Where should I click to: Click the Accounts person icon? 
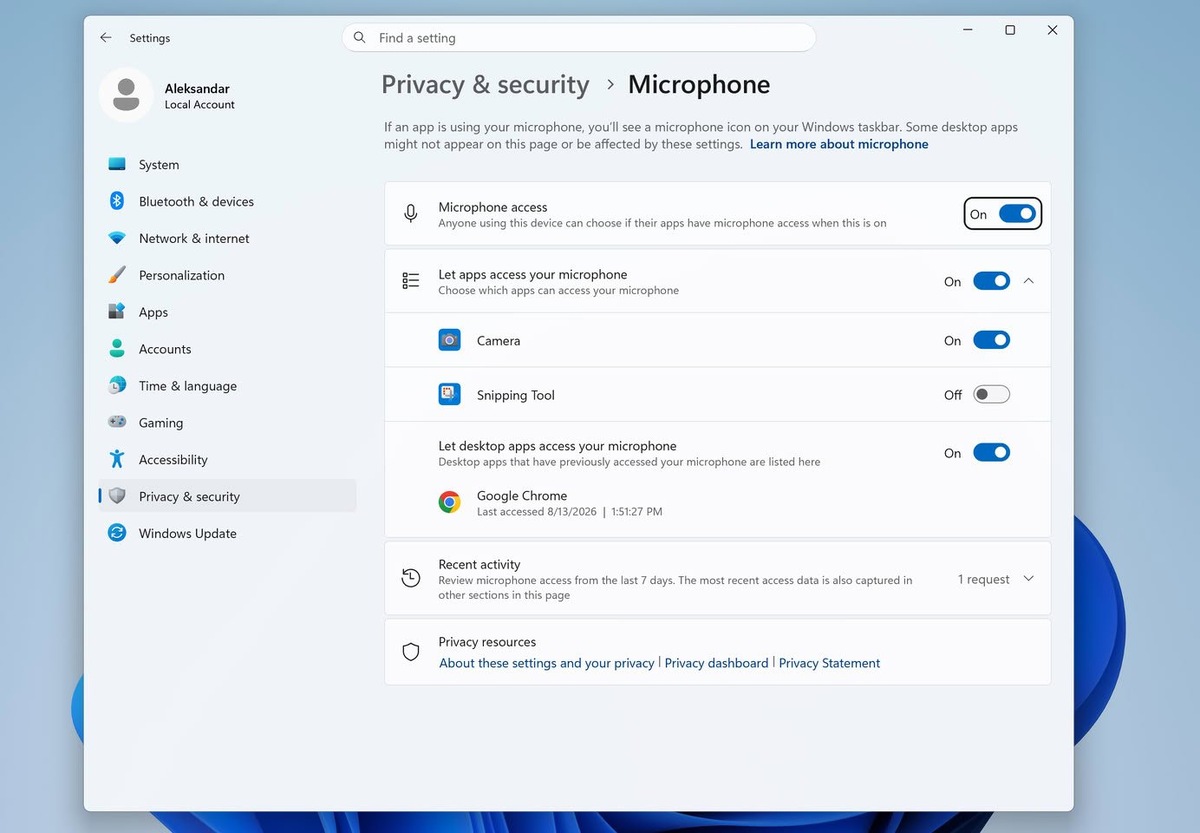[x=117, y=349]
